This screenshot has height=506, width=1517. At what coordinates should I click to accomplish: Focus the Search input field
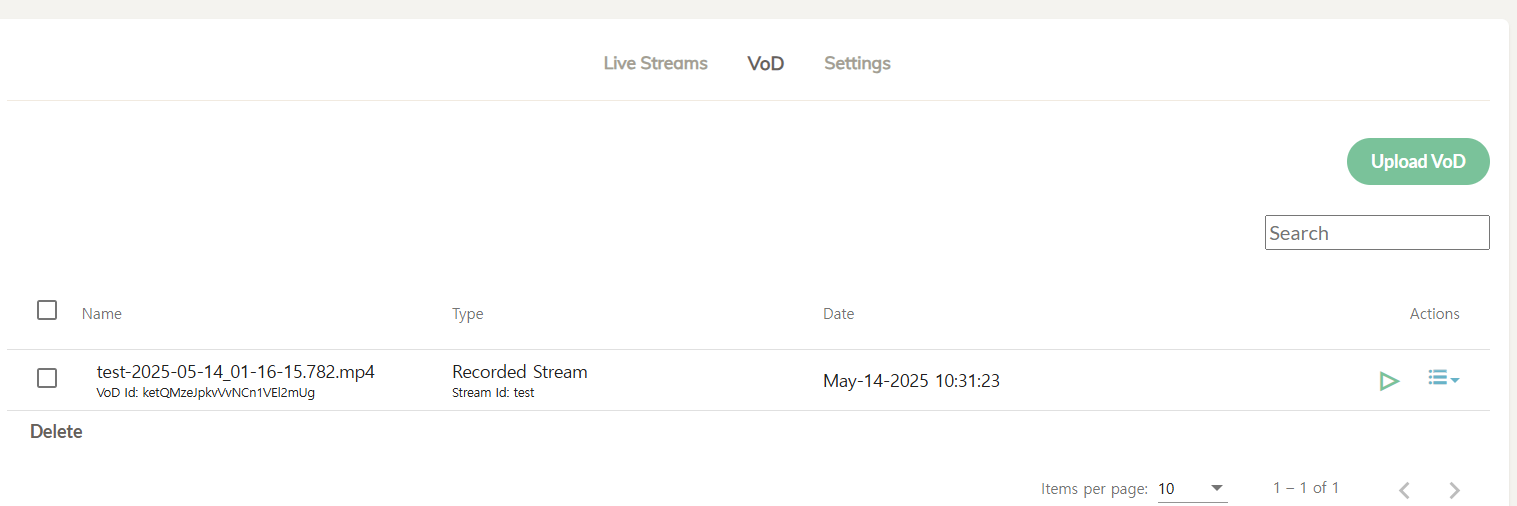[1377, 233]
